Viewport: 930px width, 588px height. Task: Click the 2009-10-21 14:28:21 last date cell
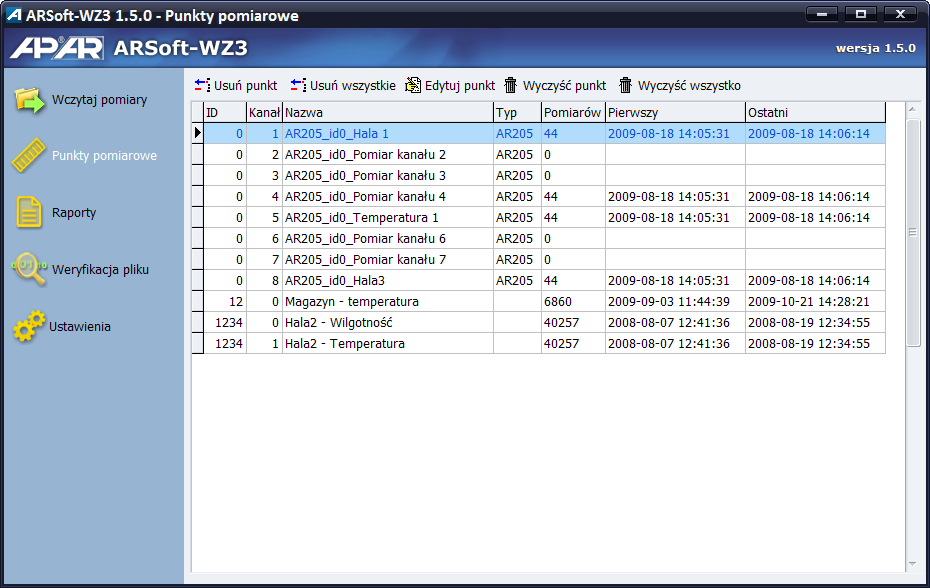(815, 301)
